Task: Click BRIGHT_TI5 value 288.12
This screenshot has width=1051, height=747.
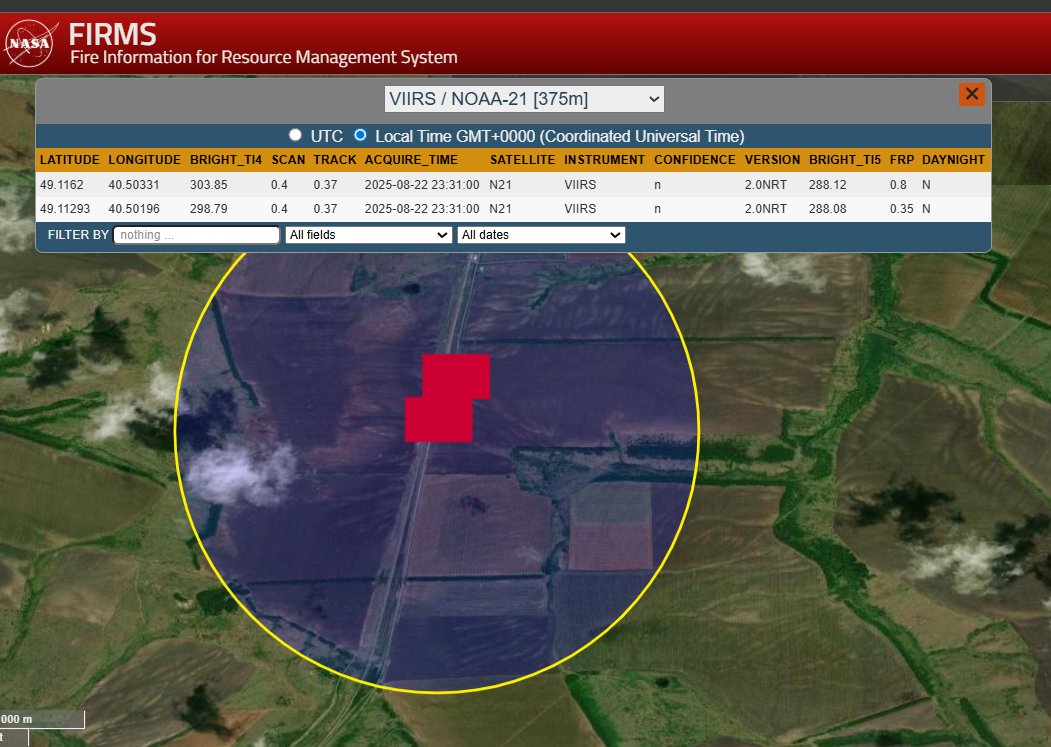Action: 827,184
